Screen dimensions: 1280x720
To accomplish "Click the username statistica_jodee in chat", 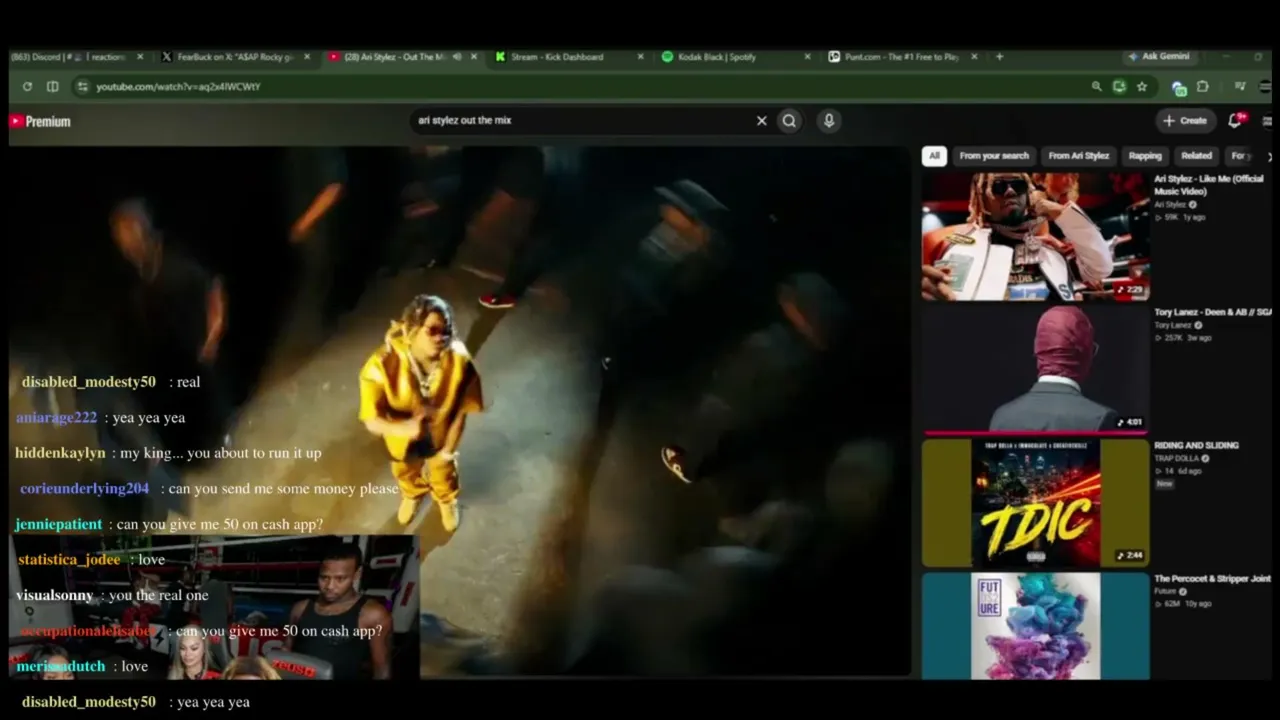I will coord(69,560).
